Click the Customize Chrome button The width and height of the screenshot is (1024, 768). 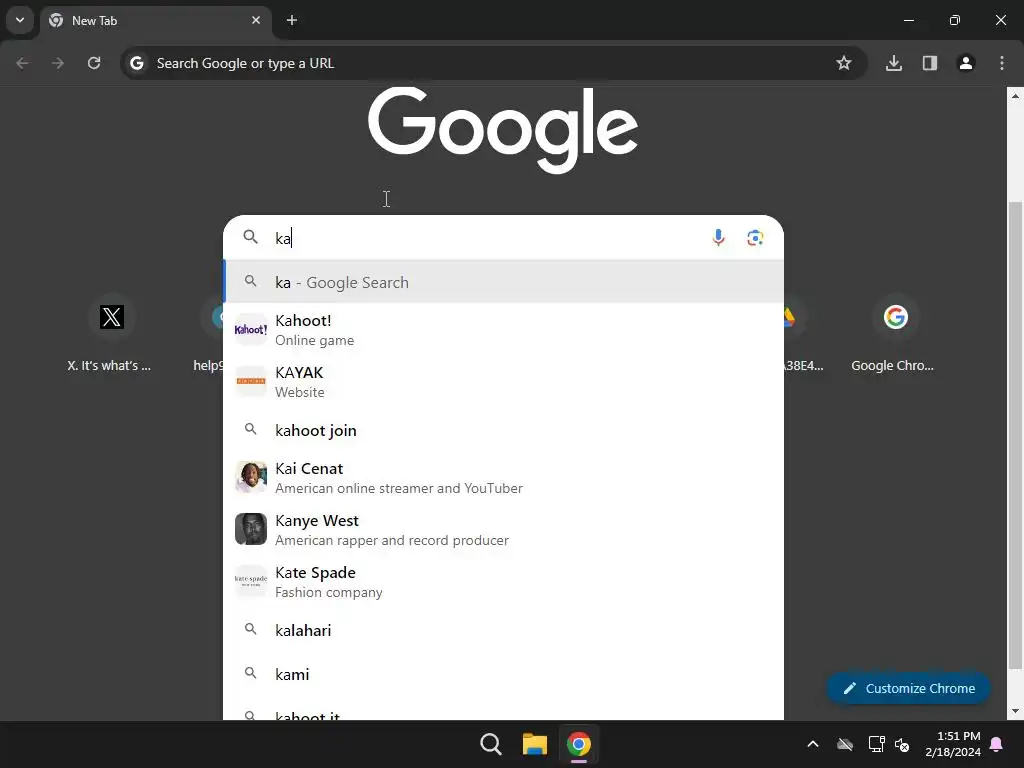point(908,688)
